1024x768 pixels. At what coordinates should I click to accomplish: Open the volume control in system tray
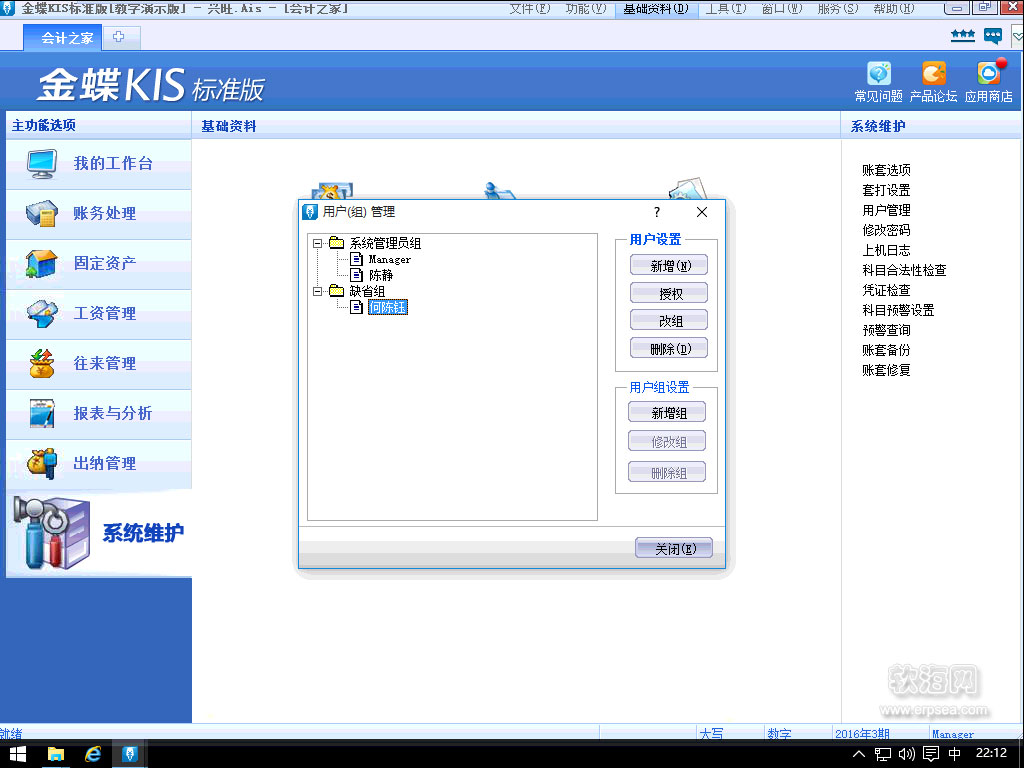tap(906, 754)
